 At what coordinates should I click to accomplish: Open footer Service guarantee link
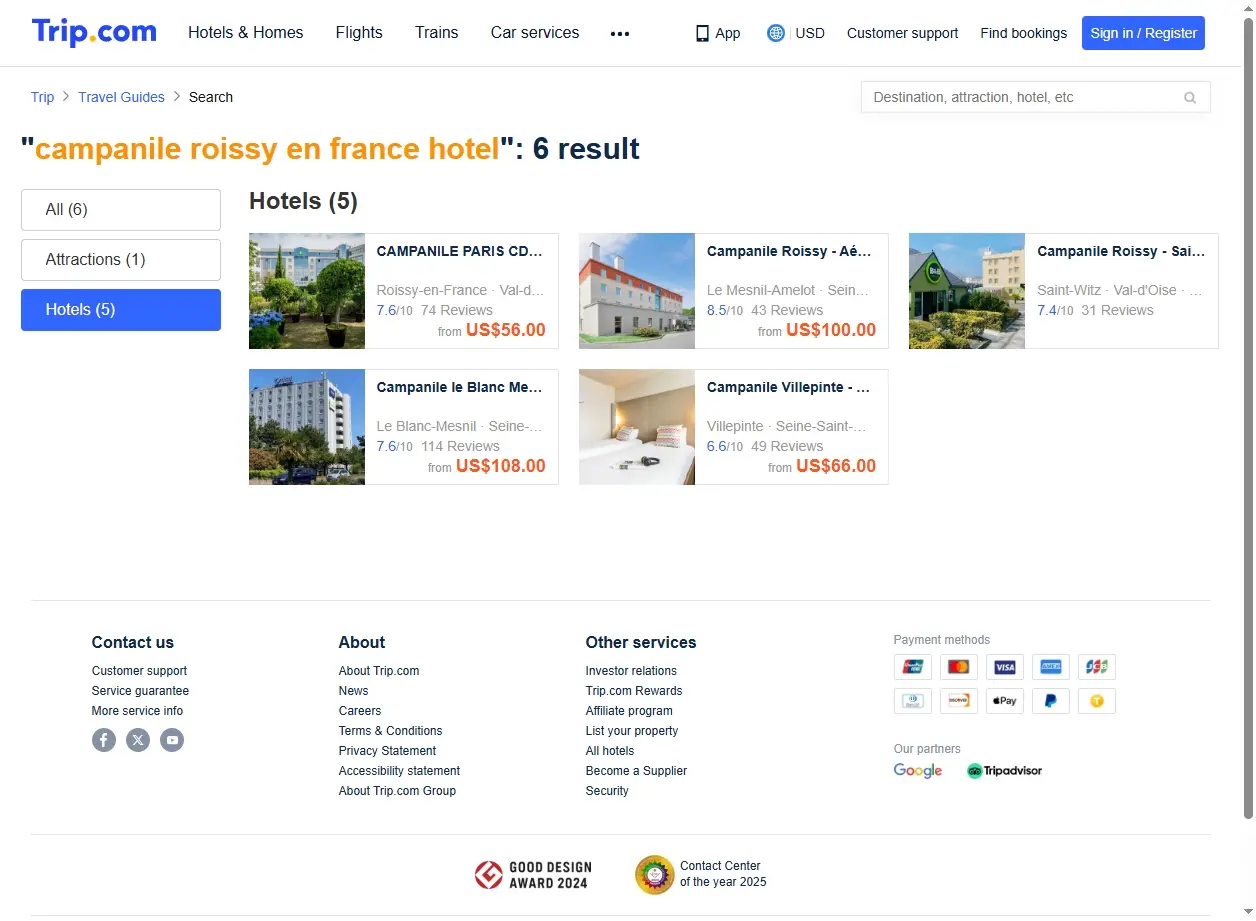tap(140, 691)
